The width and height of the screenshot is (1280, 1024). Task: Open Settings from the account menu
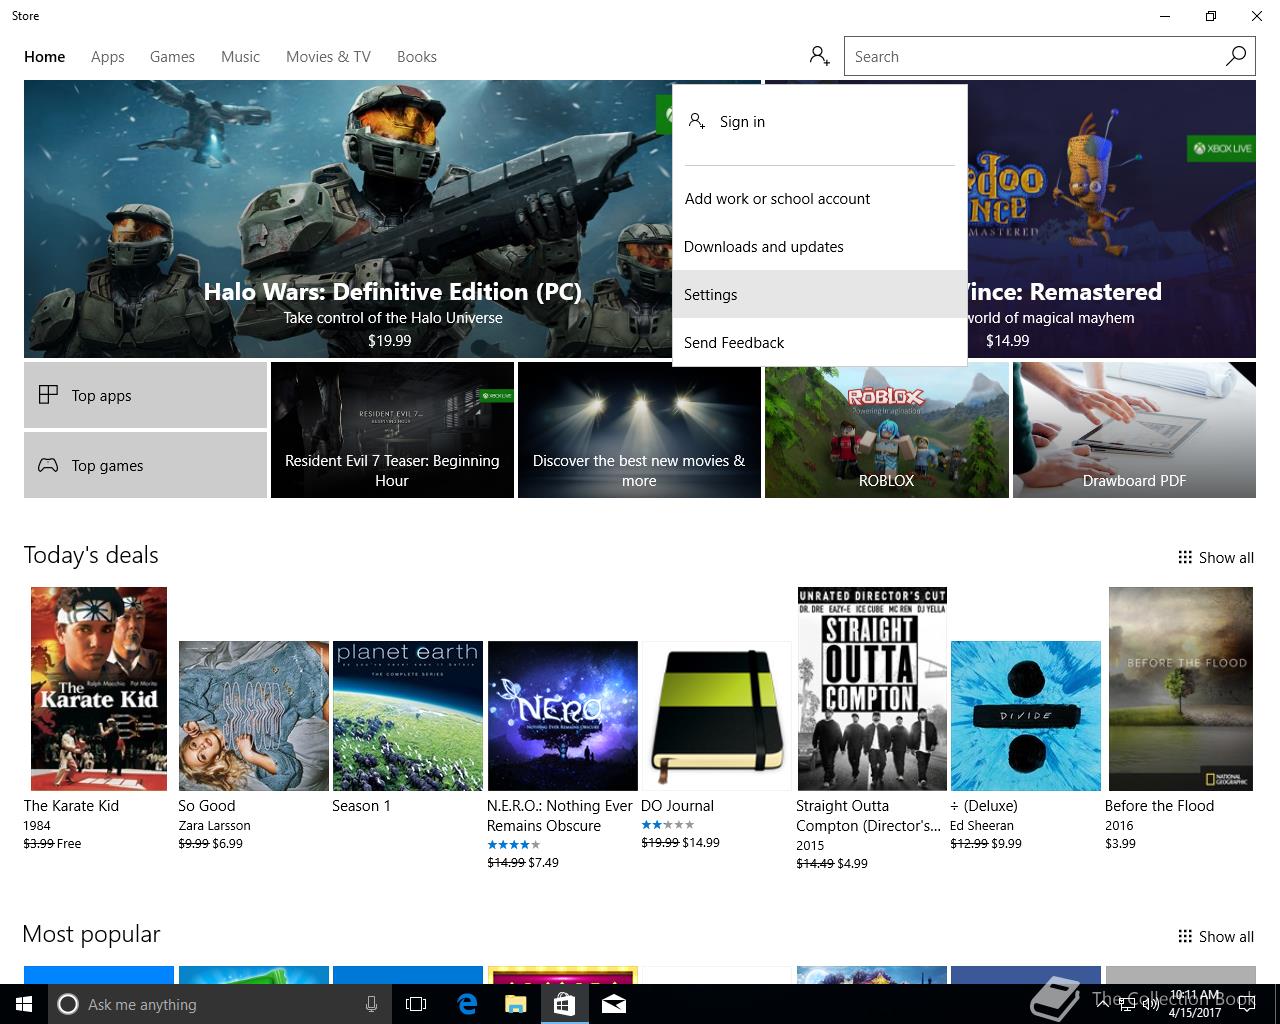pos(820,294)
